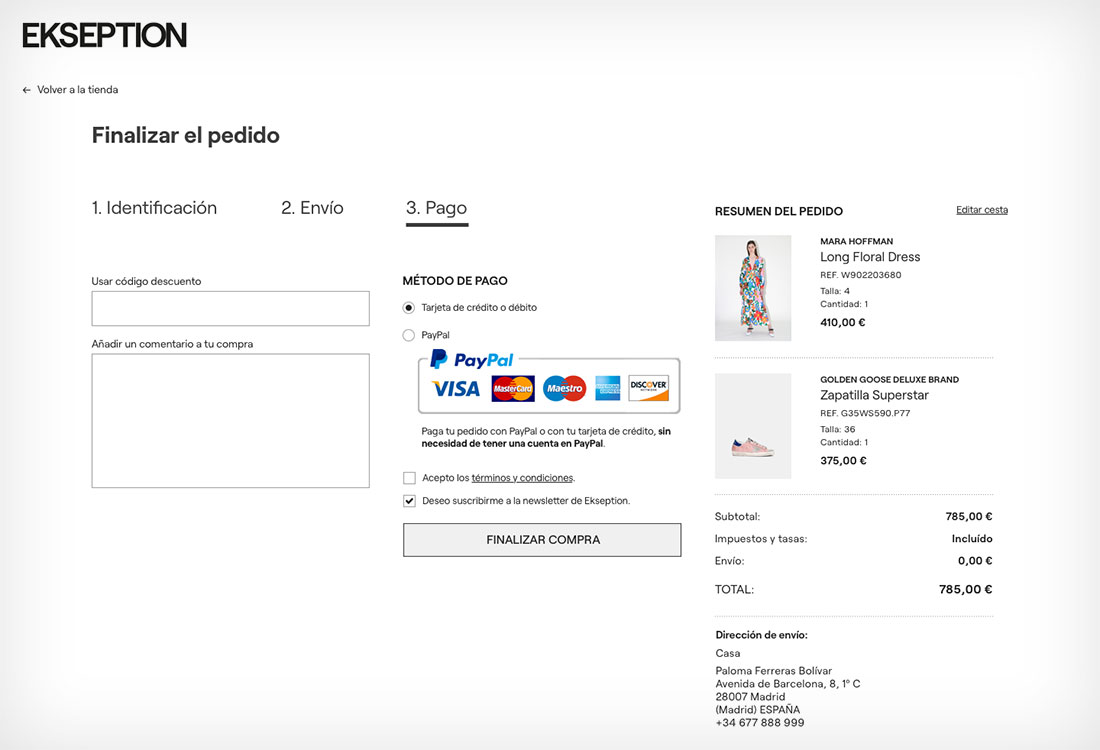The height and width of the screenshot is (750, 1100).
Task: Click the American Express icon
Action: pos(608,388)
